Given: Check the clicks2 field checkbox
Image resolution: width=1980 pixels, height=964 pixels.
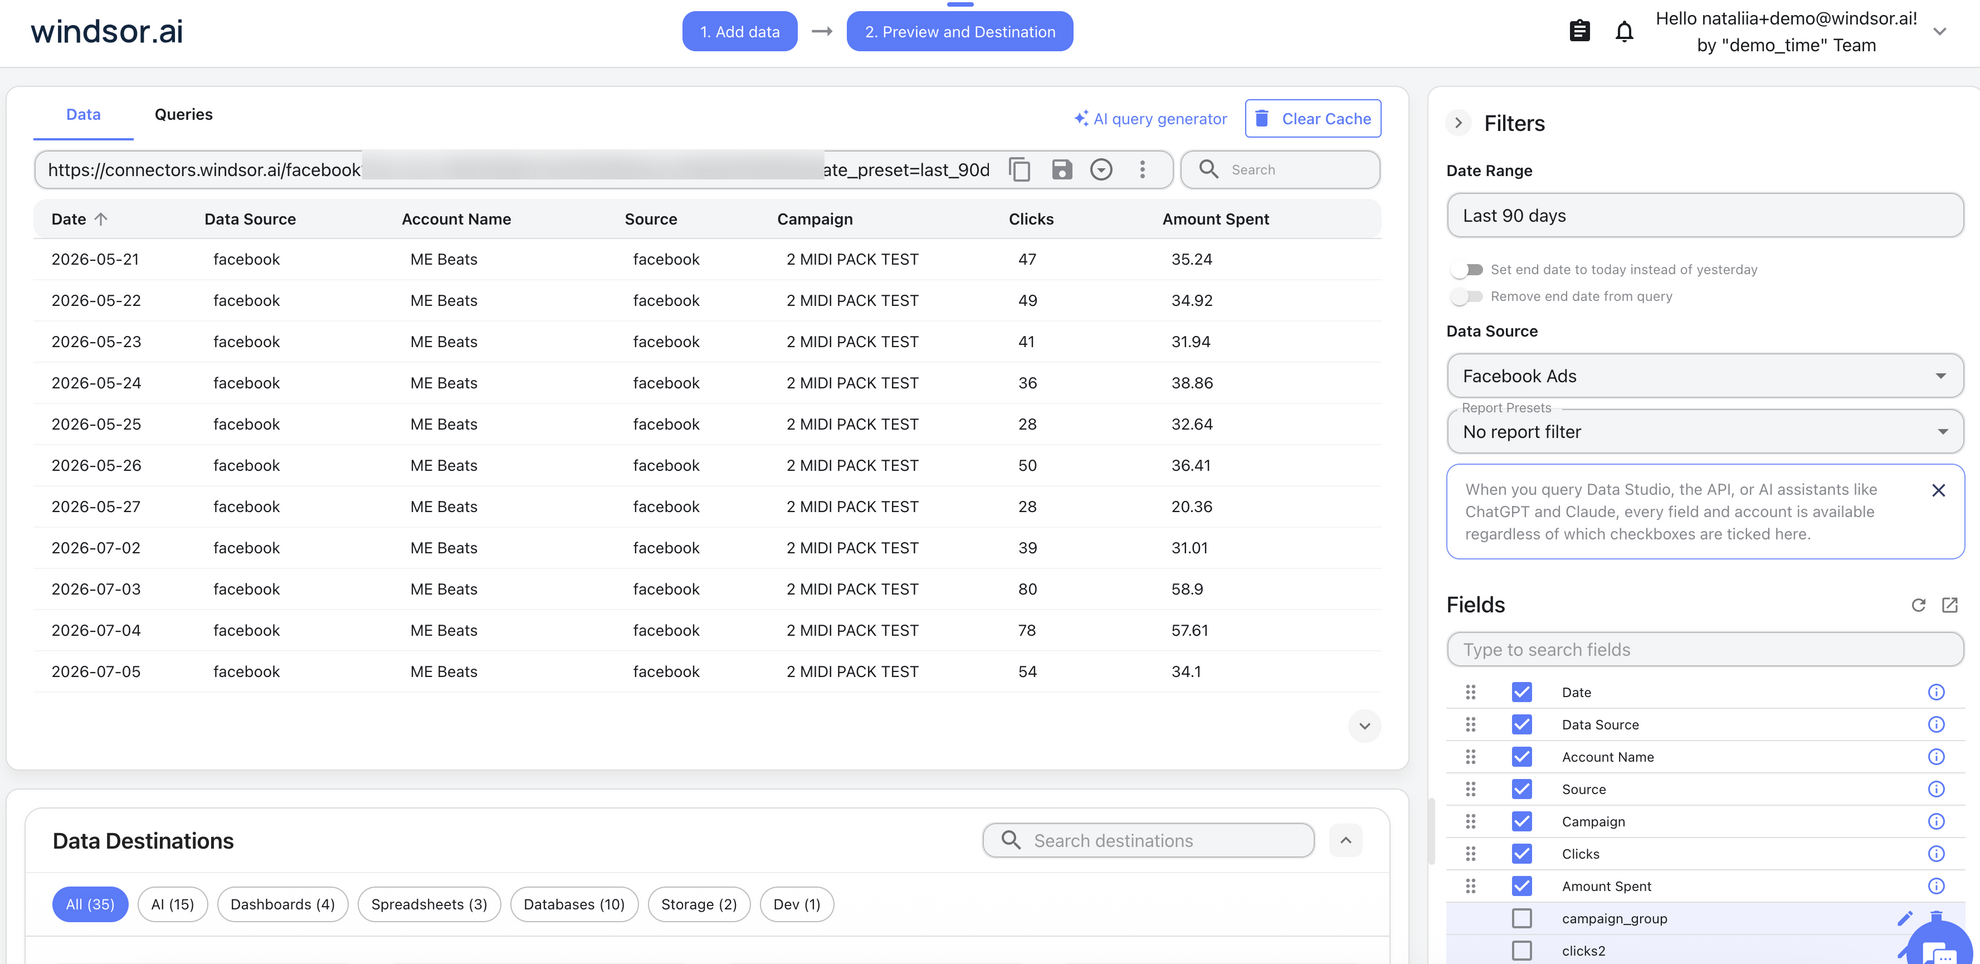Looking at the screenshot, I should (1522, 951).
